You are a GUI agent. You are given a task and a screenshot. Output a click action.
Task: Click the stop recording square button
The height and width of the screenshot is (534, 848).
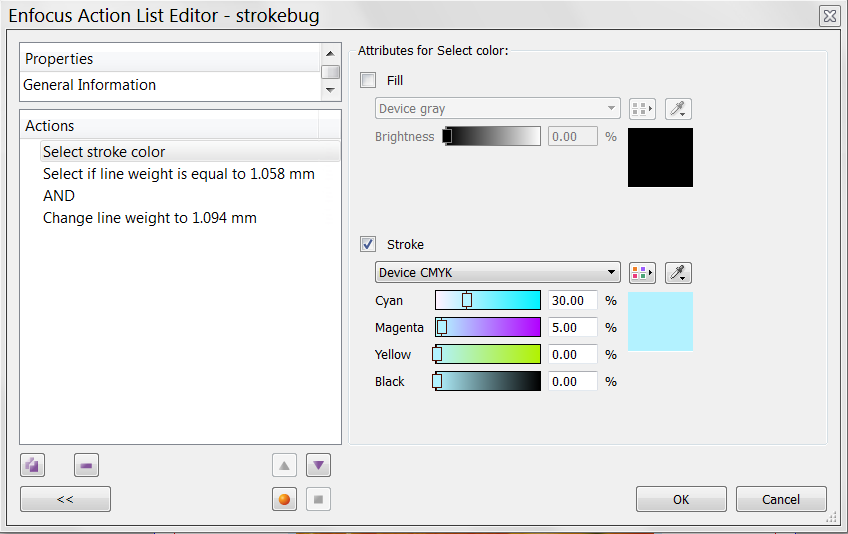[319, 499]
